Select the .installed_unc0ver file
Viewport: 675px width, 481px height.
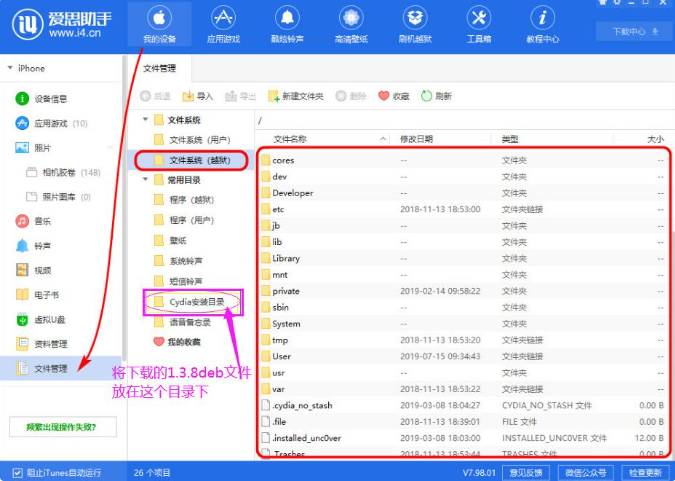tap(463, 438)
